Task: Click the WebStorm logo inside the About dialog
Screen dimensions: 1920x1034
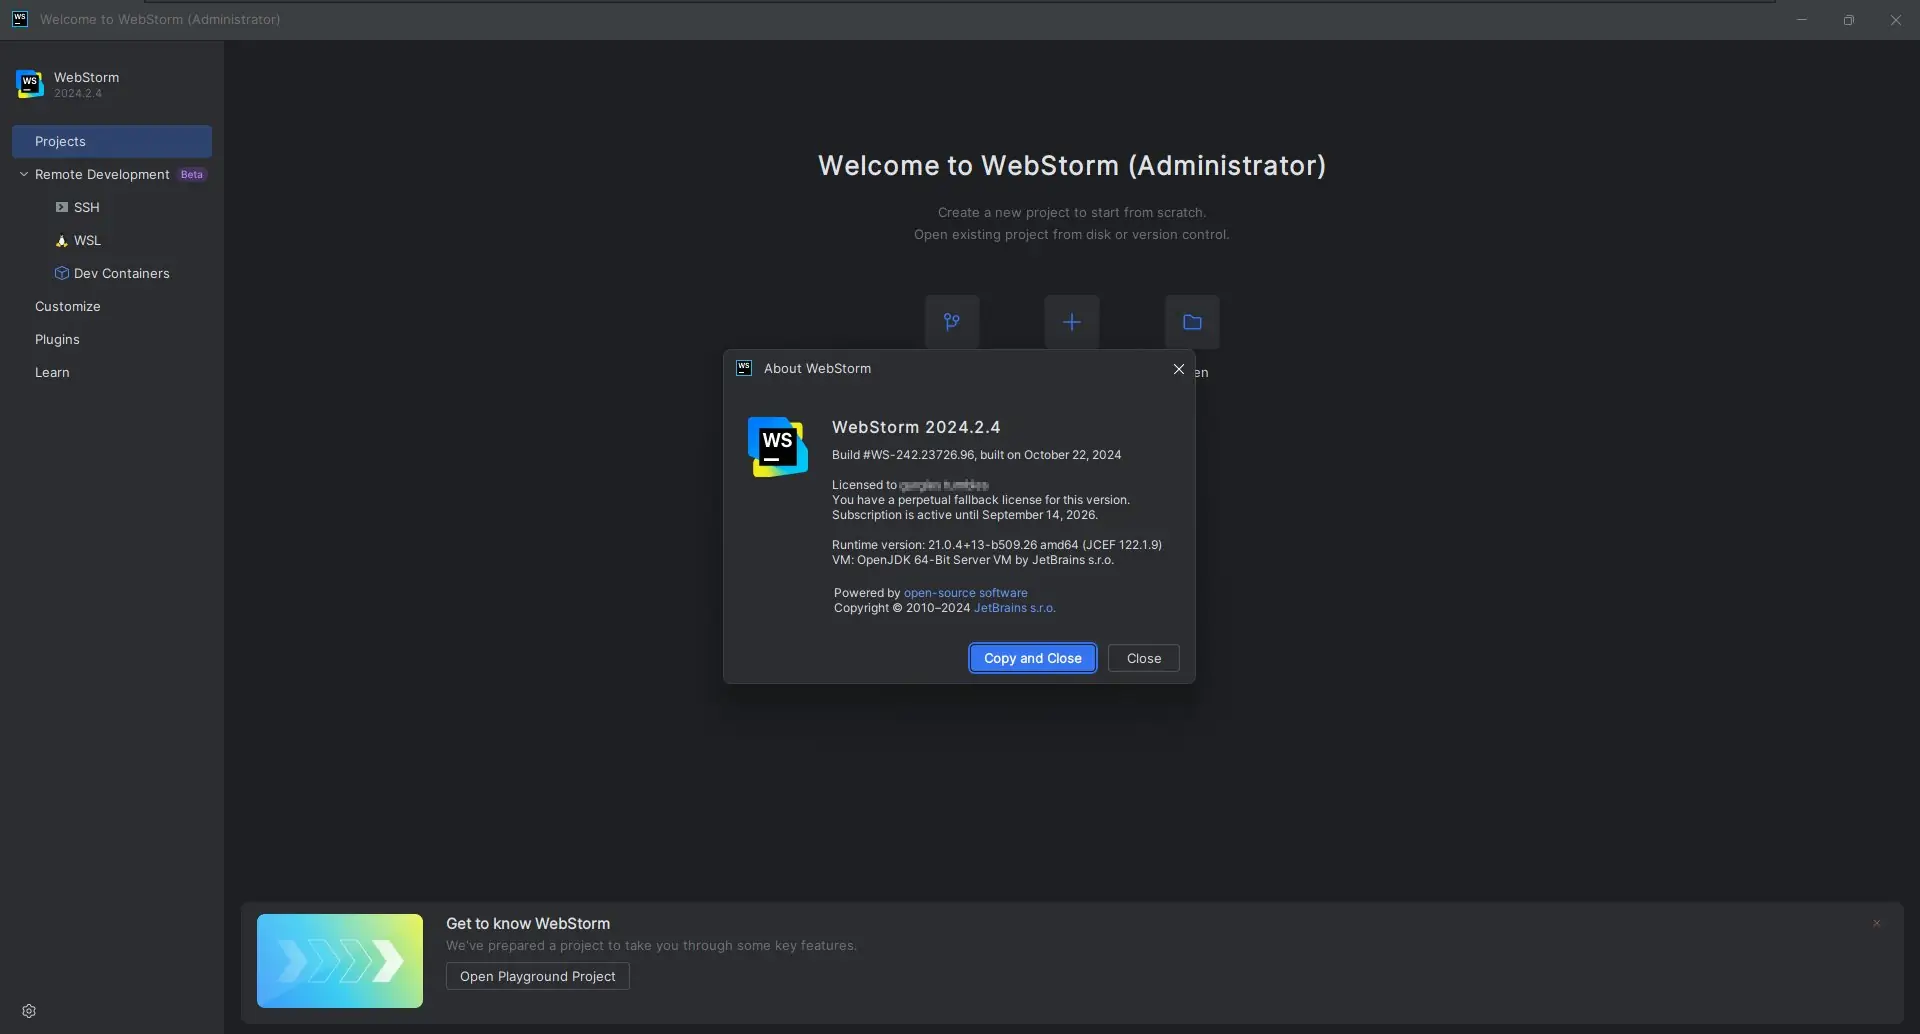Action: pos(777,447)
